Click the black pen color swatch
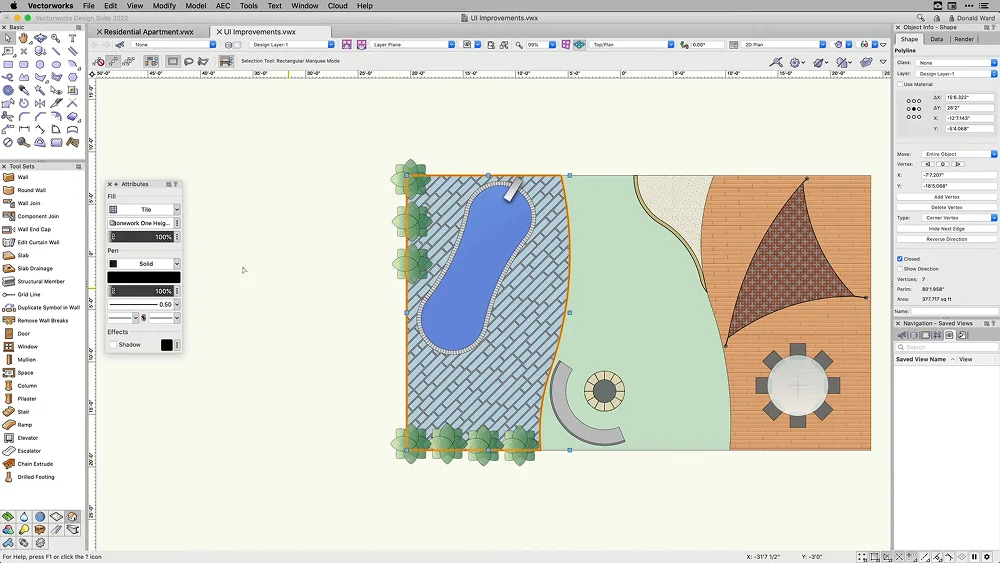1000x563 pixels. coord(144,277)
